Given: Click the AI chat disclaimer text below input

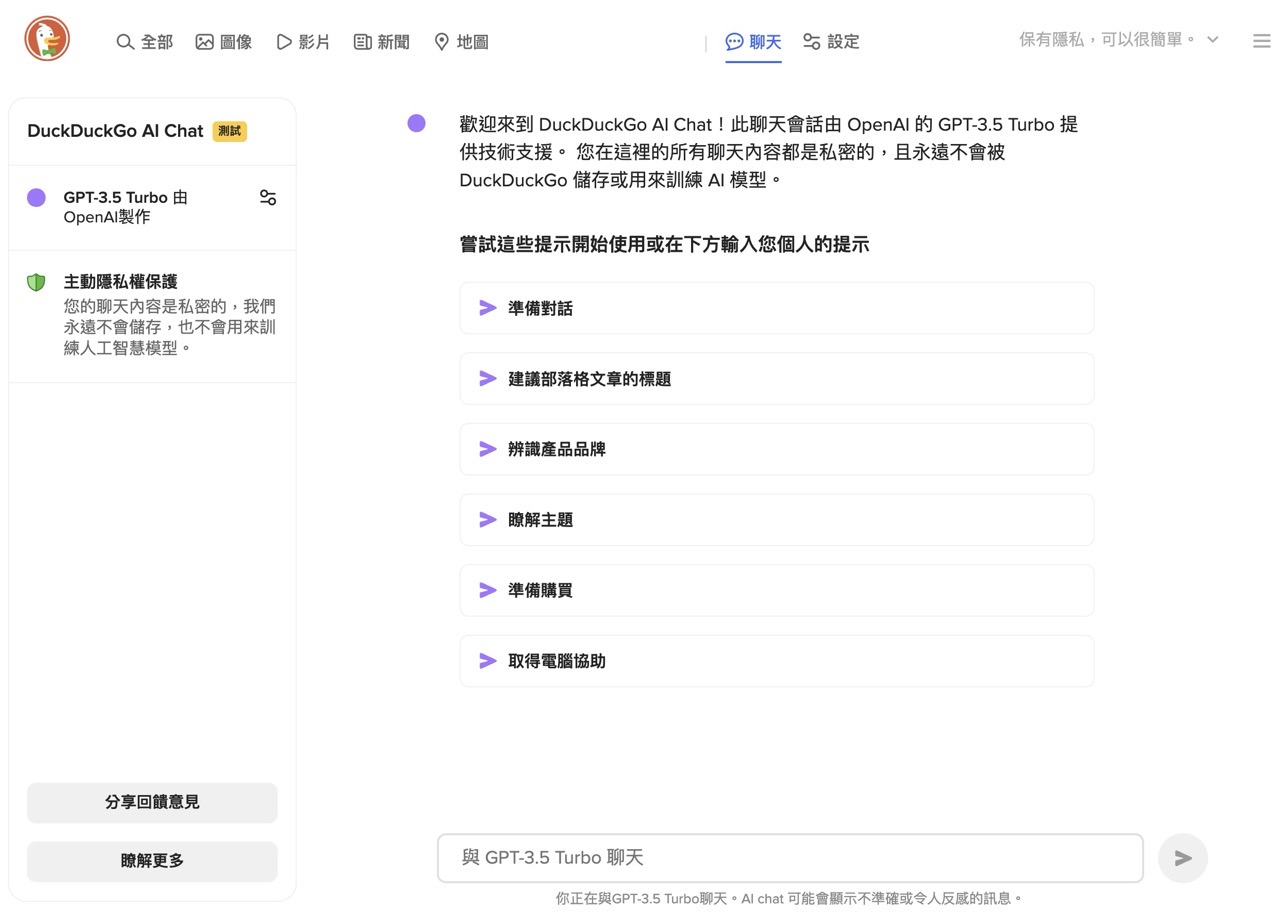Looking at the screenshot, I should (789, 899).
